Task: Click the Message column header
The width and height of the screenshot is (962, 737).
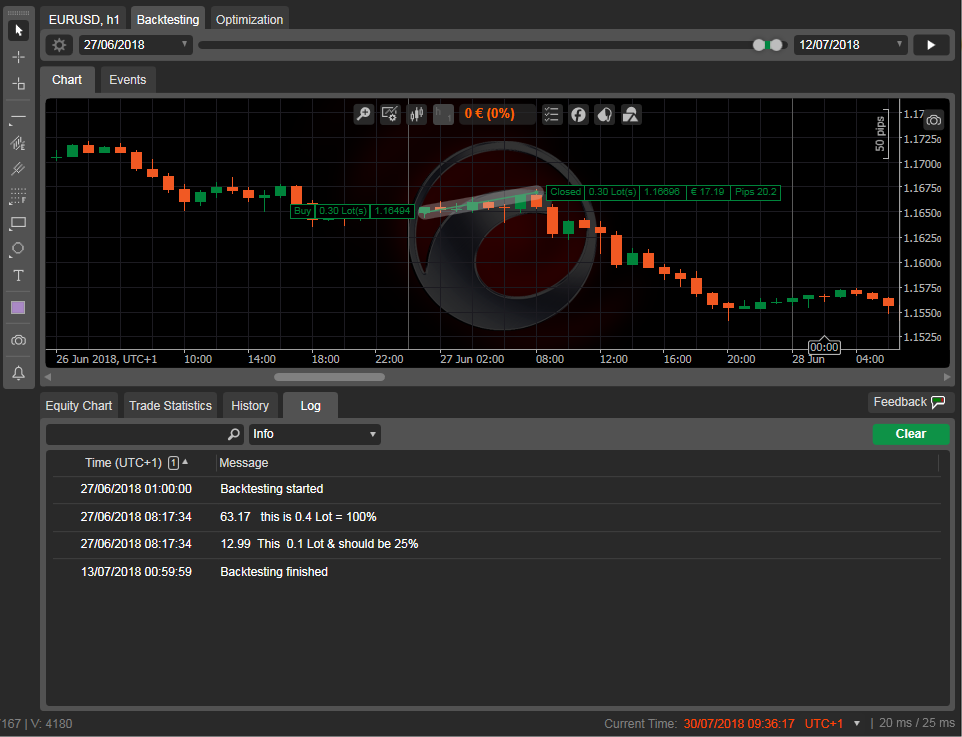Action: tap(244, 463)
